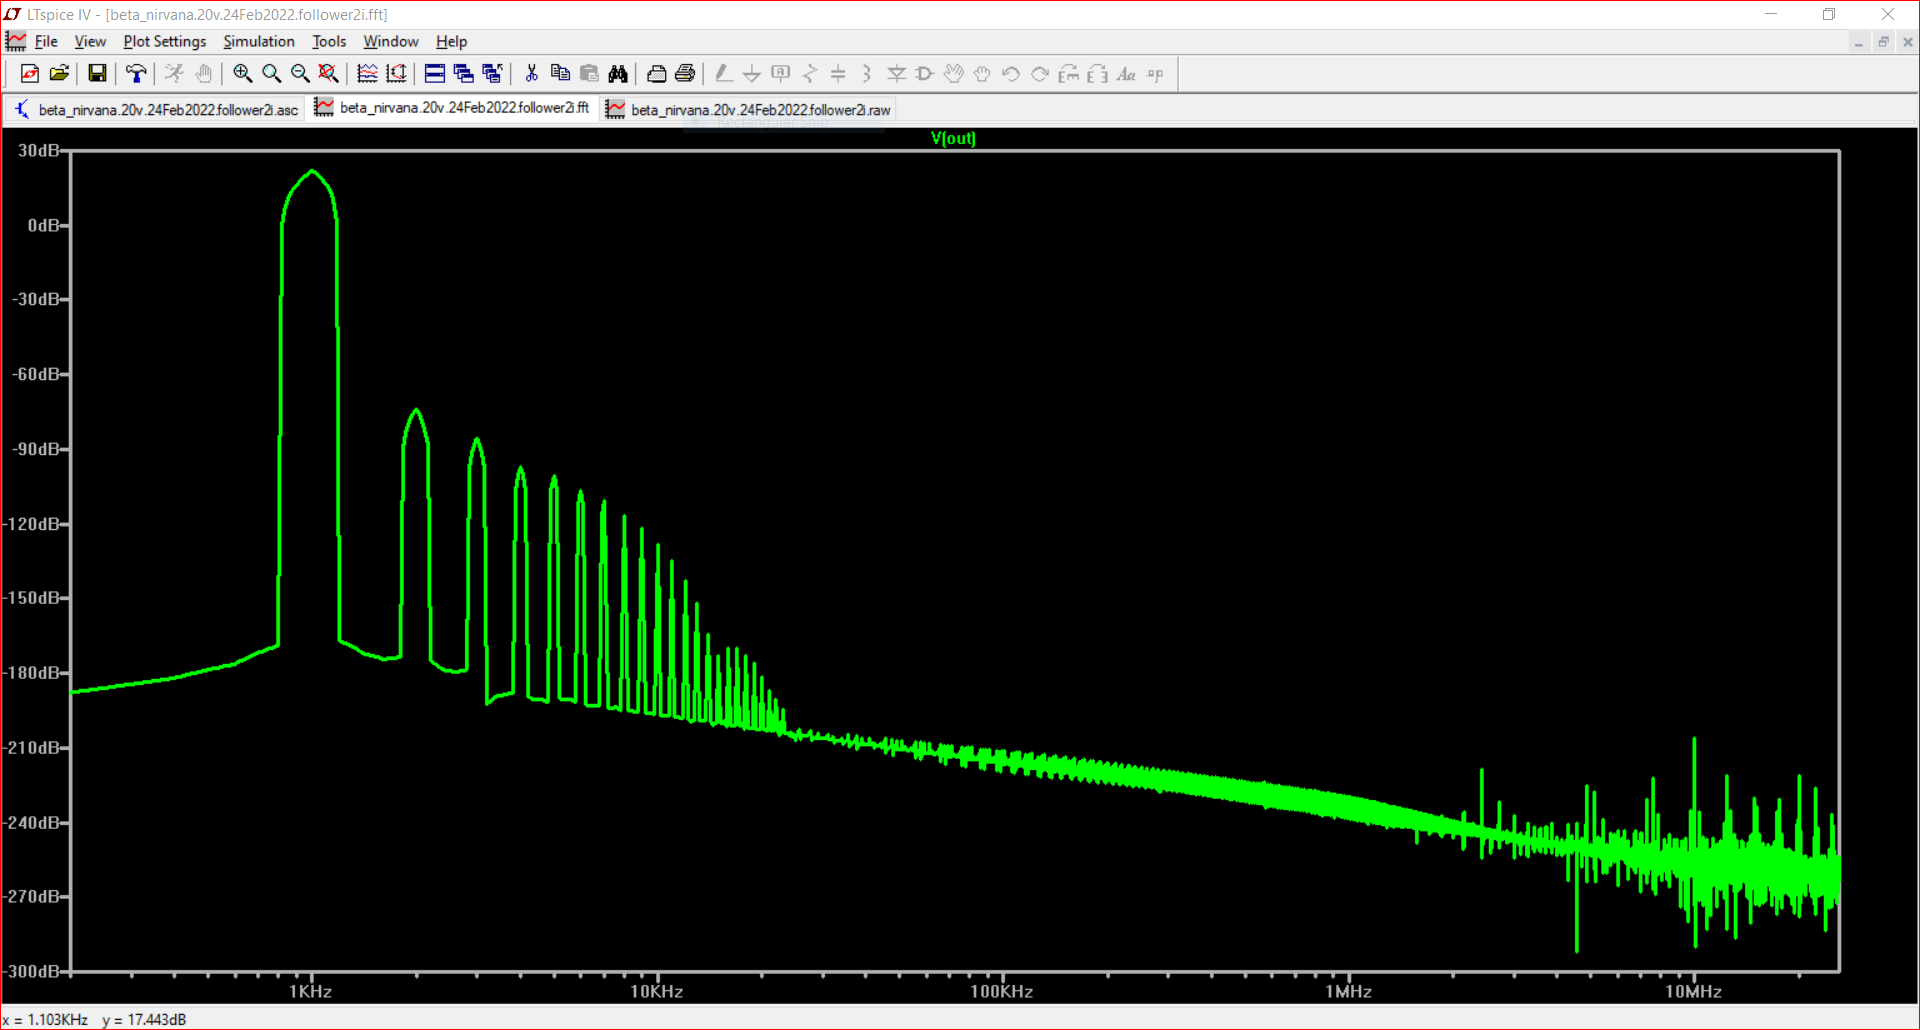Open the Simulation menu
The width and height of the screenshot is (1920, 1030).
pyautogui.click(x=259, y=41)
